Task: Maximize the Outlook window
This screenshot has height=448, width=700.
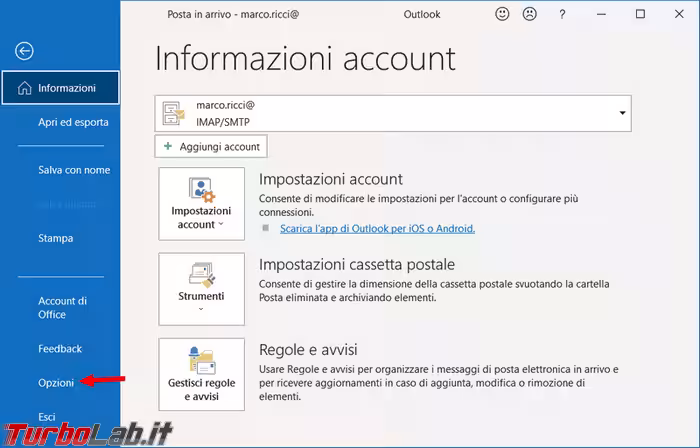Action: click(640, 14)
